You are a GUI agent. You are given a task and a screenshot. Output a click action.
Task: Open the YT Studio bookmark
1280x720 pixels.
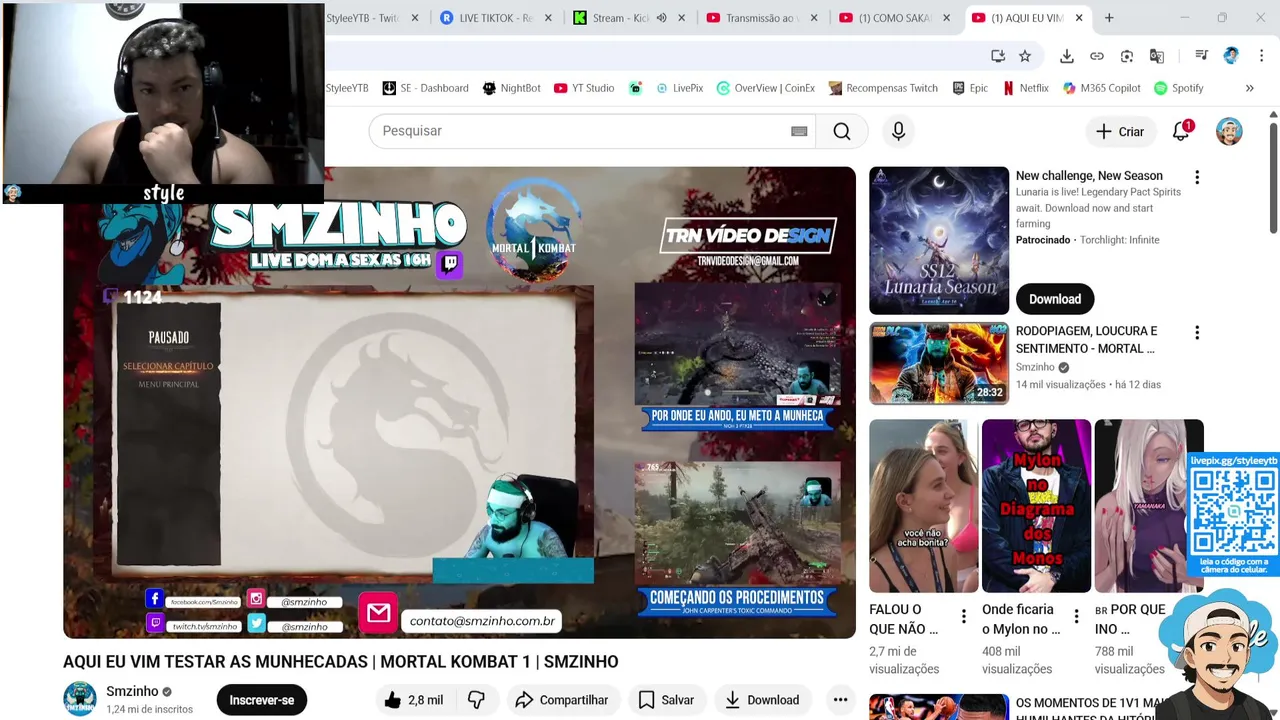[584, 88]
